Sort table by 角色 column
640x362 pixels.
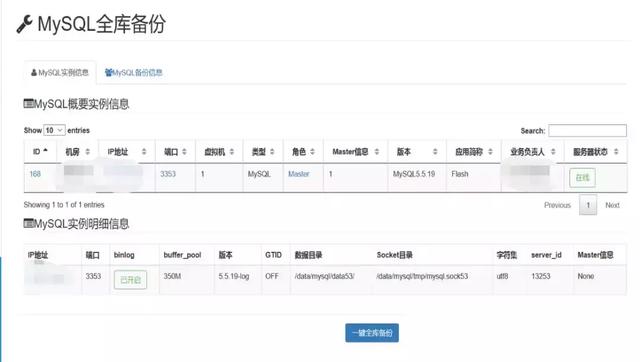[x=303, y=152]
